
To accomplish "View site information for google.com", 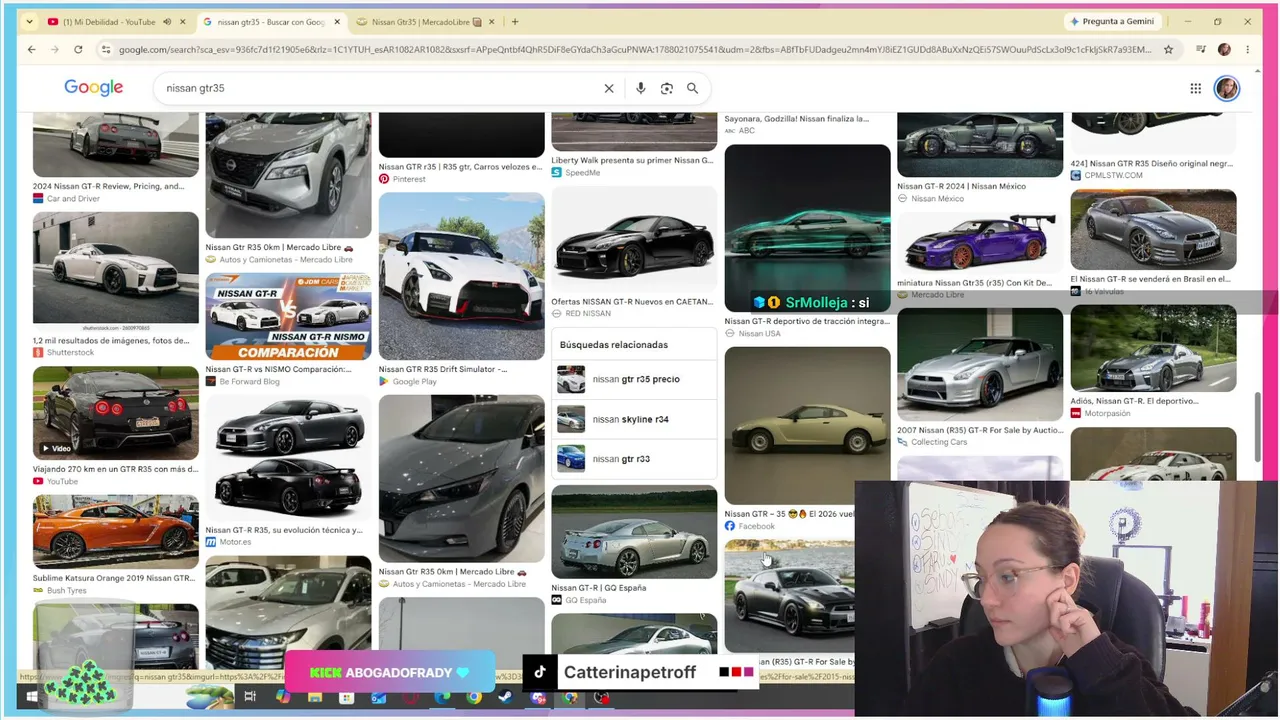I will tap(105, 49).
